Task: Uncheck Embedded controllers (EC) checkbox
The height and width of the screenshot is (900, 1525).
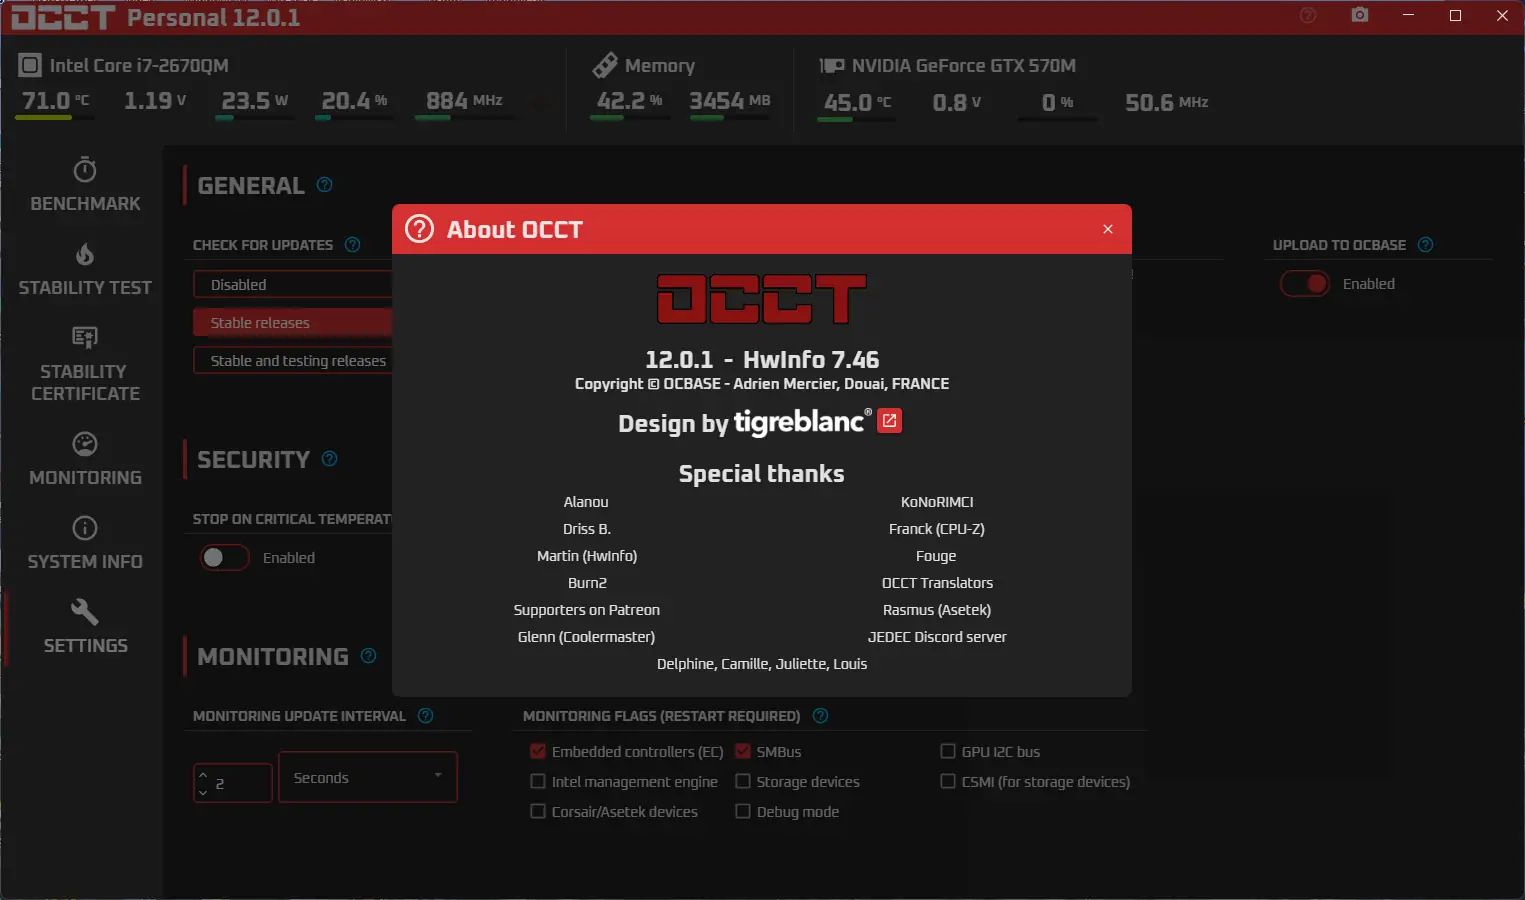Action: pyautogui.click(x=538, y=751)
